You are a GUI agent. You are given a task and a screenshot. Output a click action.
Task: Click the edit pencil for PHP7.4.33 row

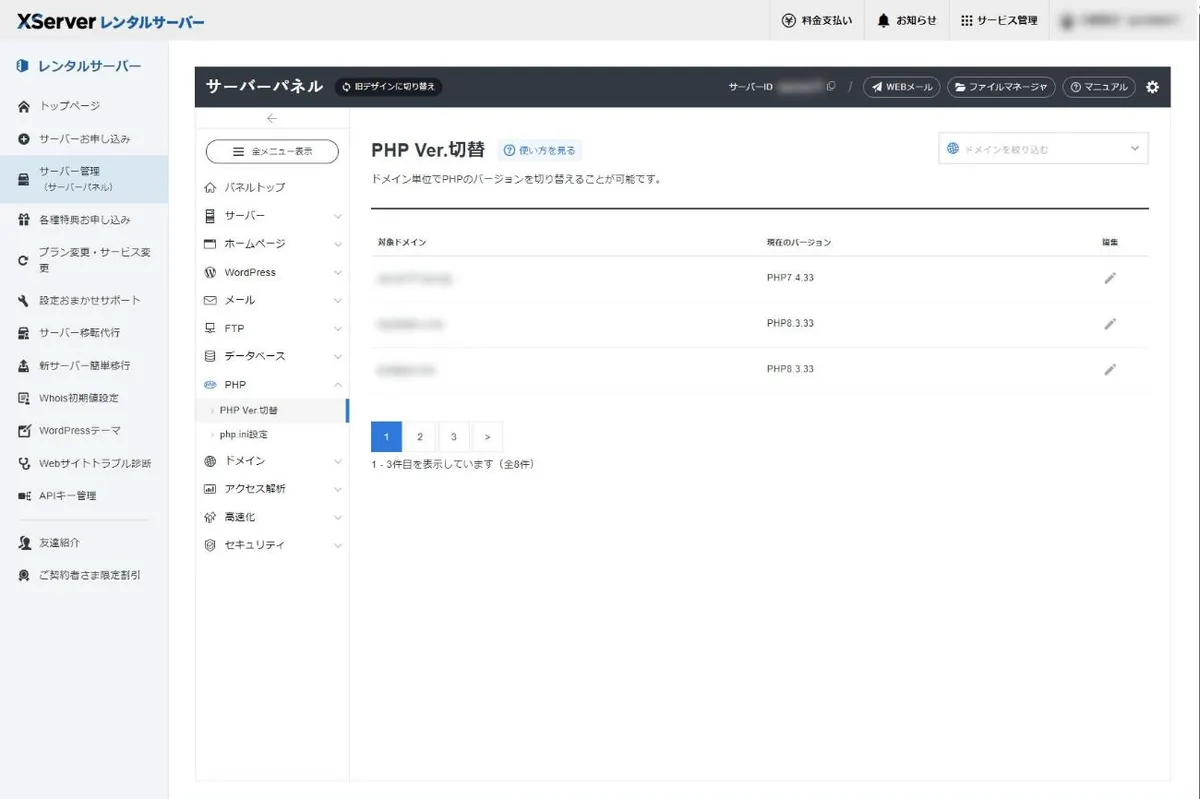pos(1110,278)
